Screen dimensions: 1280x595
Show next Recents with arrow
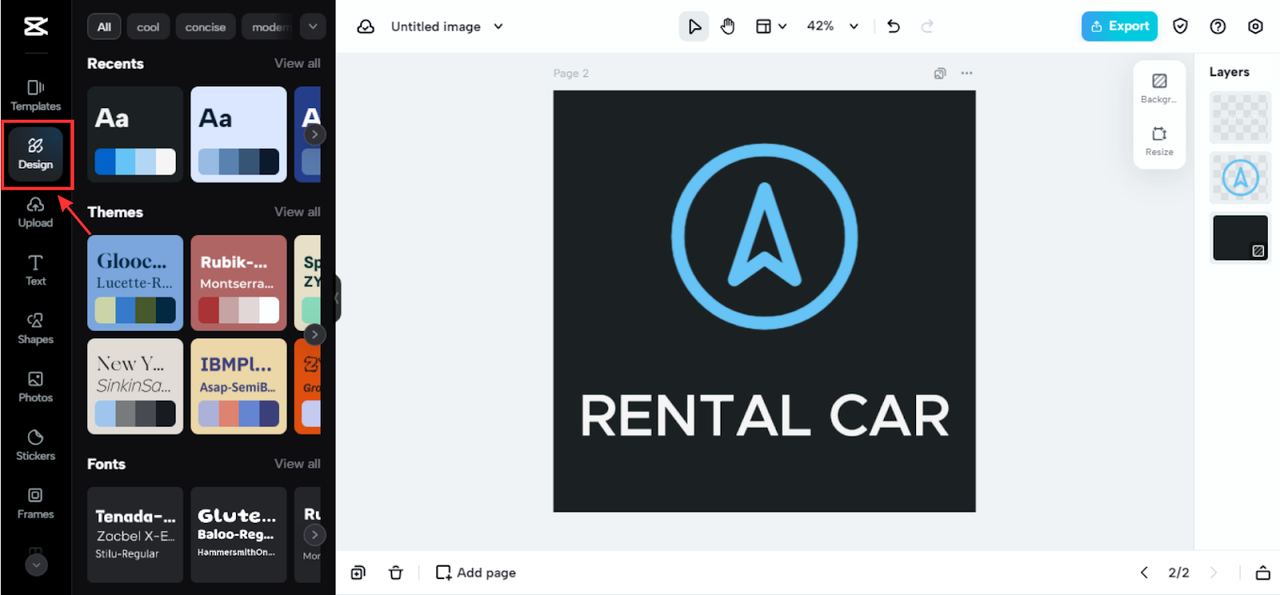tap(314, 134)
